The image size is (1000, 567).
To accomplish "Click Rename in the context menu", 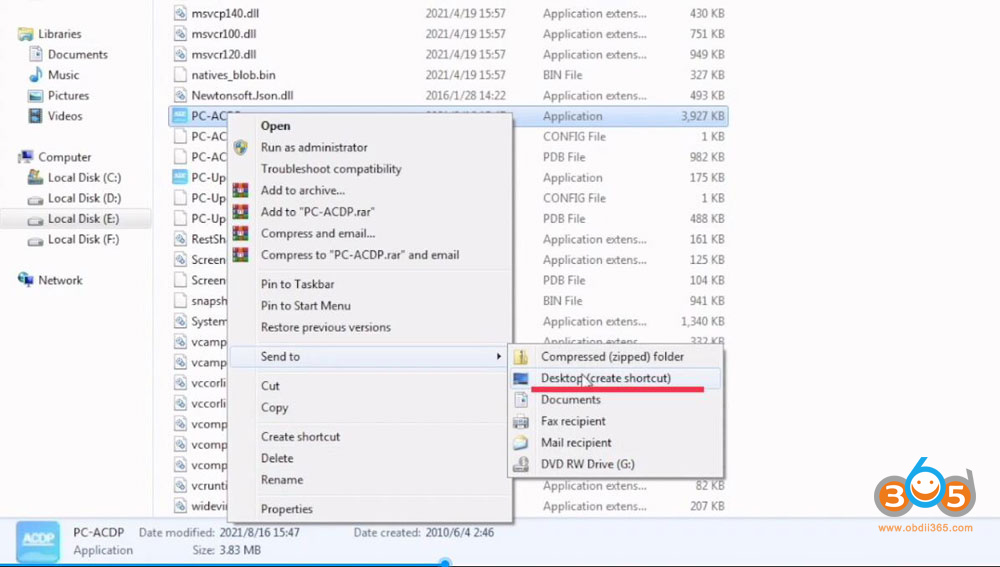I will 282,480.
